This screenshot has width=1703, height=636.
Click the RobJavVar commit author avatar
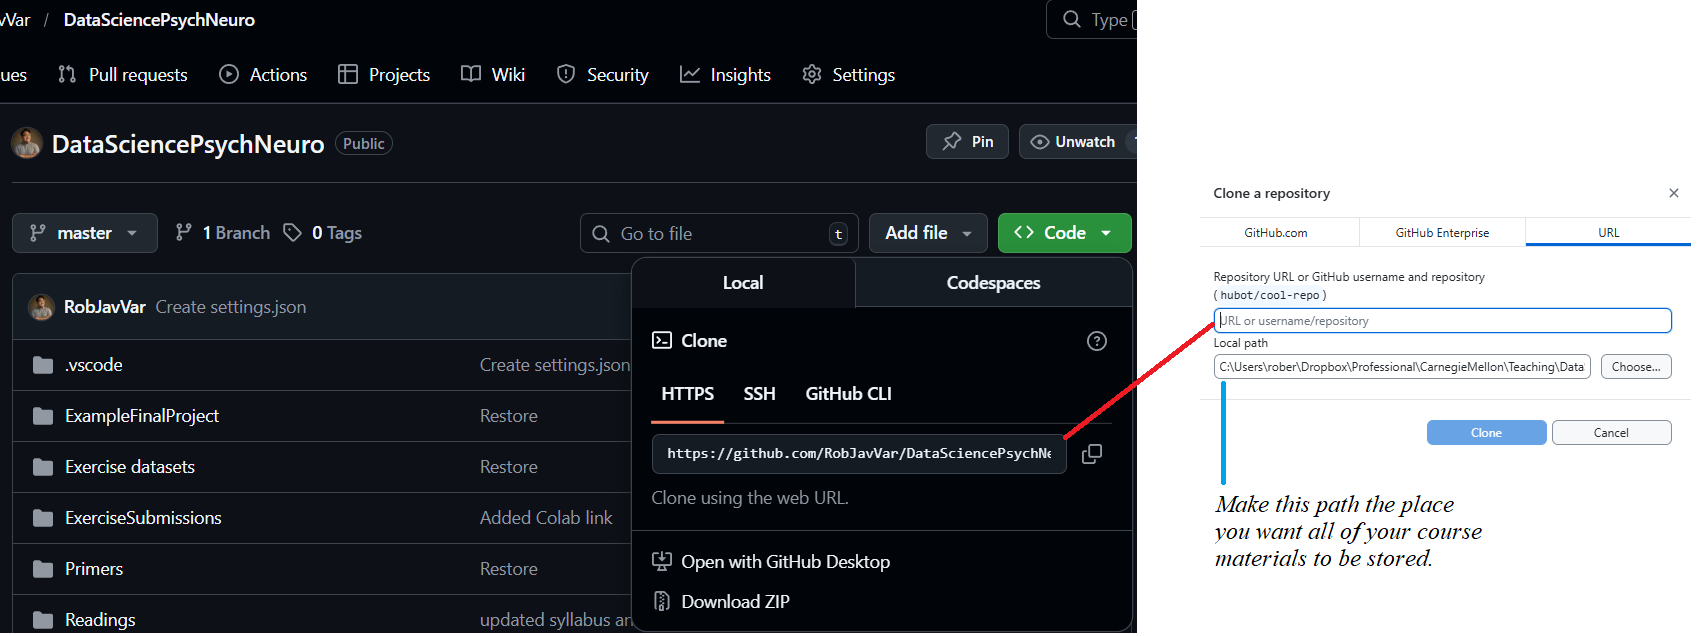(41, 307)
